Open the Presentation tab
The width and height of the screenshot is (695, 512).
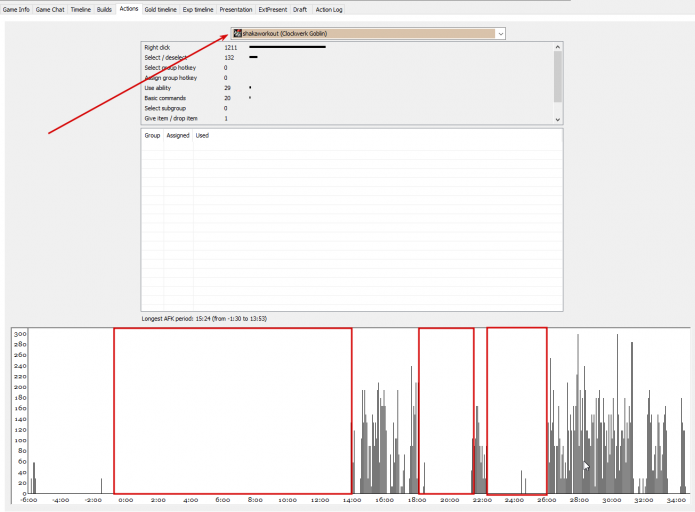pos(236,9)
